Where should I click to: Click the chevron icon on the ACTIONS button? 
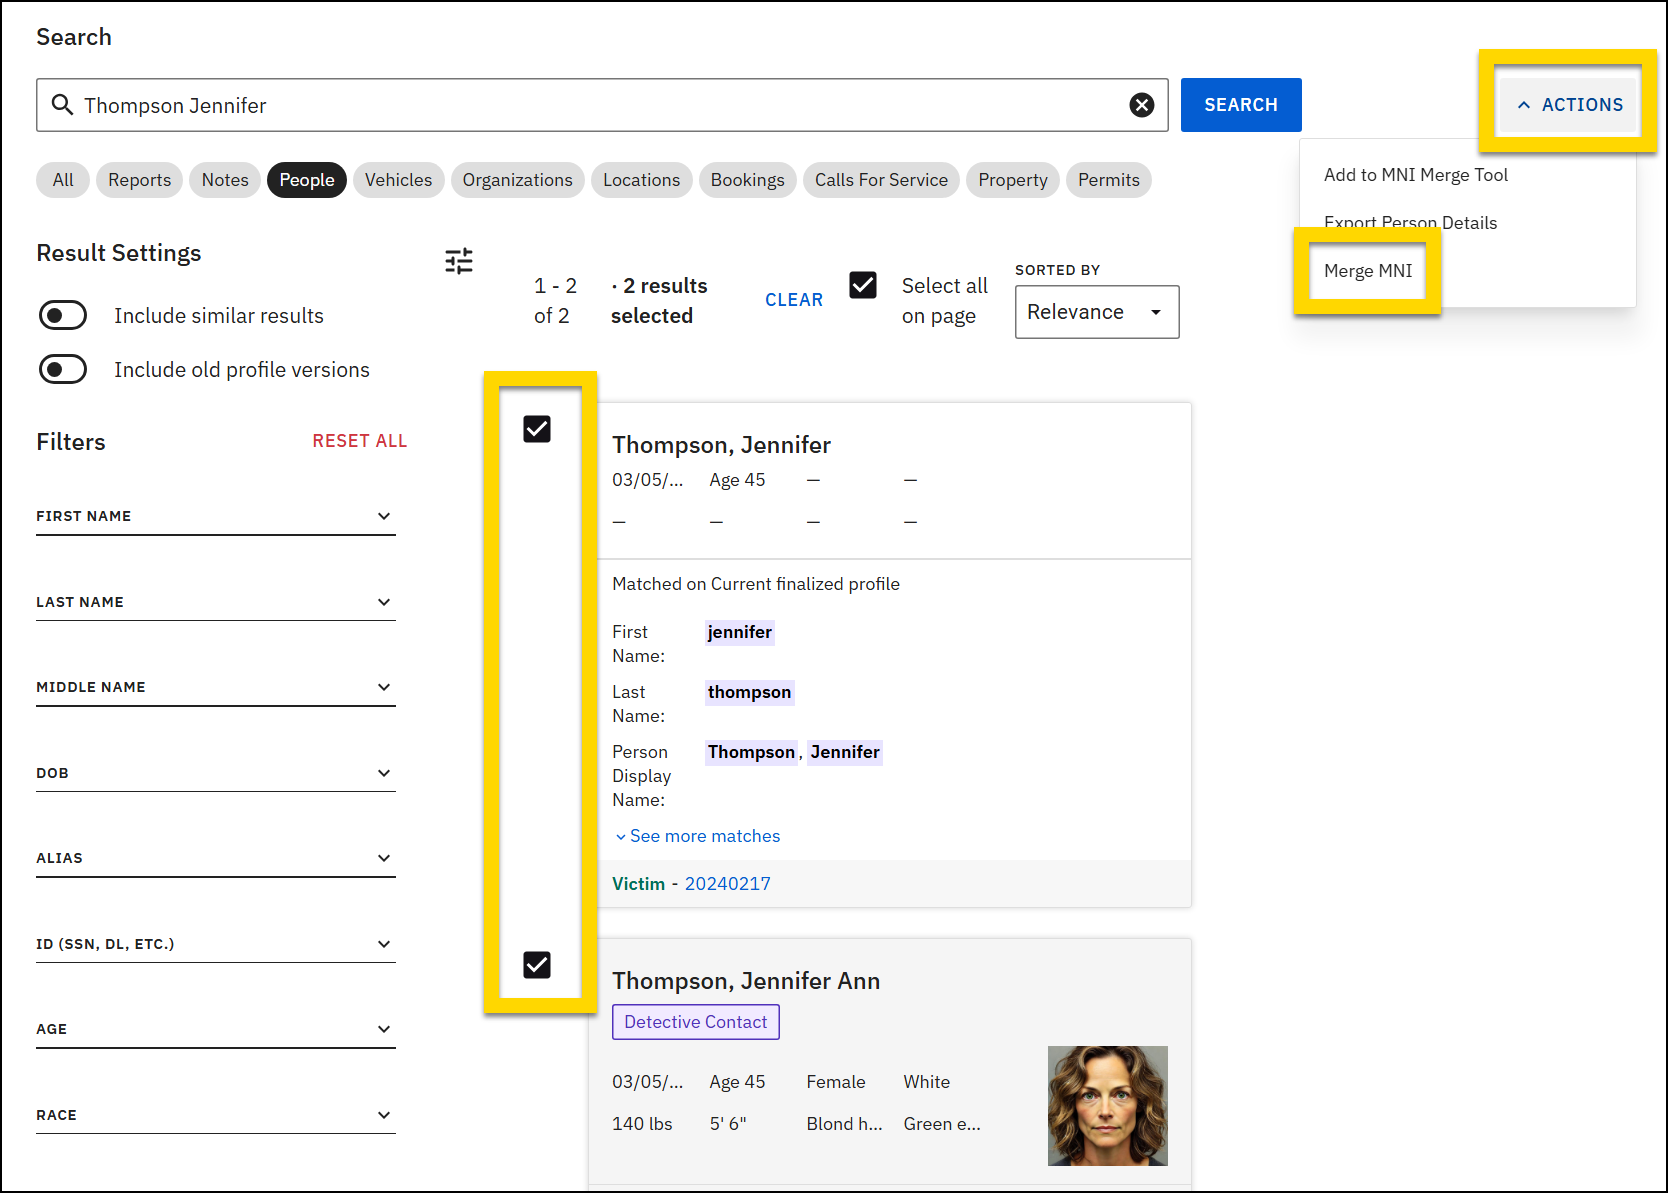[1524, 104]
